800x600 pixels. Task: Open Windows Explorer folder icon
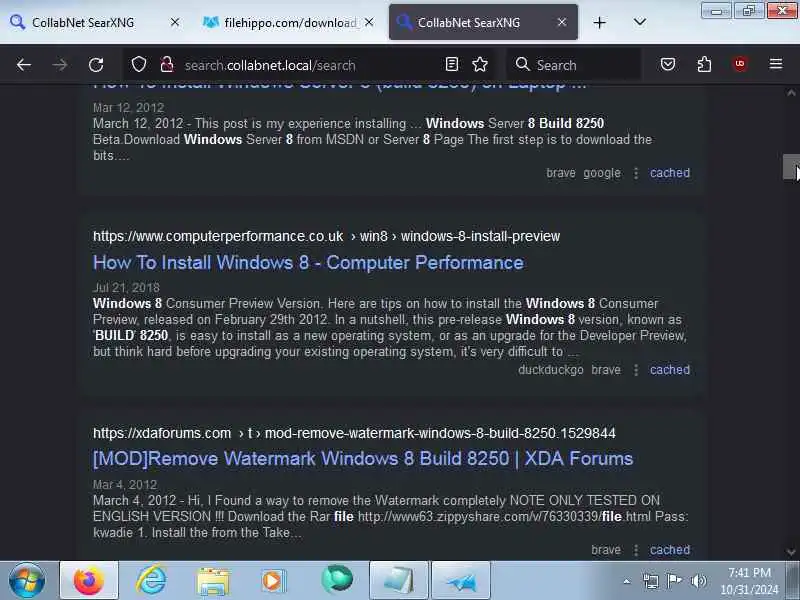(213, 581)
